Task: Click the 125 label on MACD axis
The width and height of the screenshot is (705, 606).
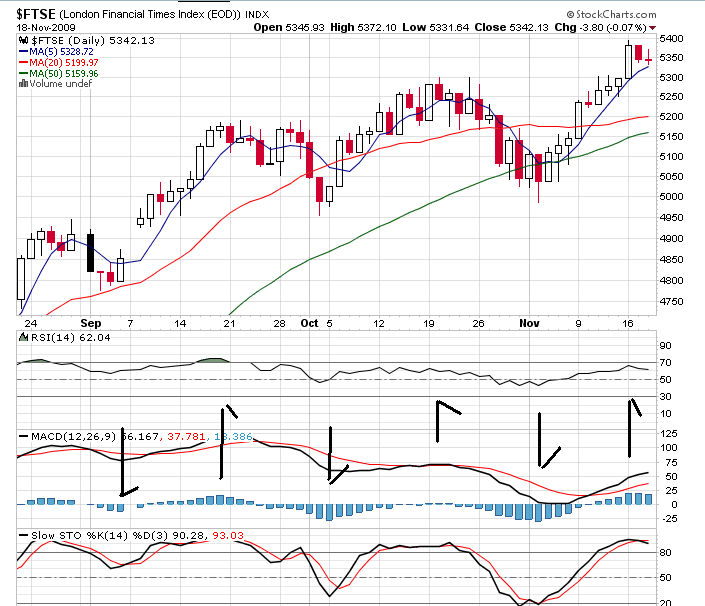Action: click(668, 433)
